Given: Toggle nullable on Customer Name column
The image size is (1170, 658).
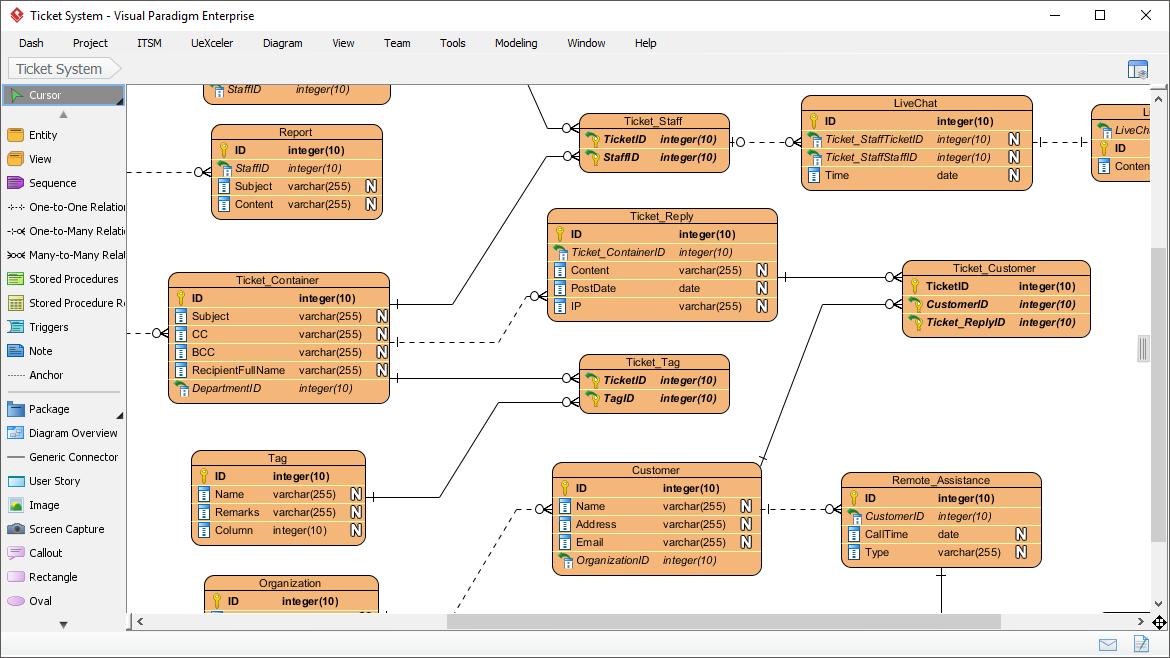Looking at the screenshot, I should [x=746, y=506].
